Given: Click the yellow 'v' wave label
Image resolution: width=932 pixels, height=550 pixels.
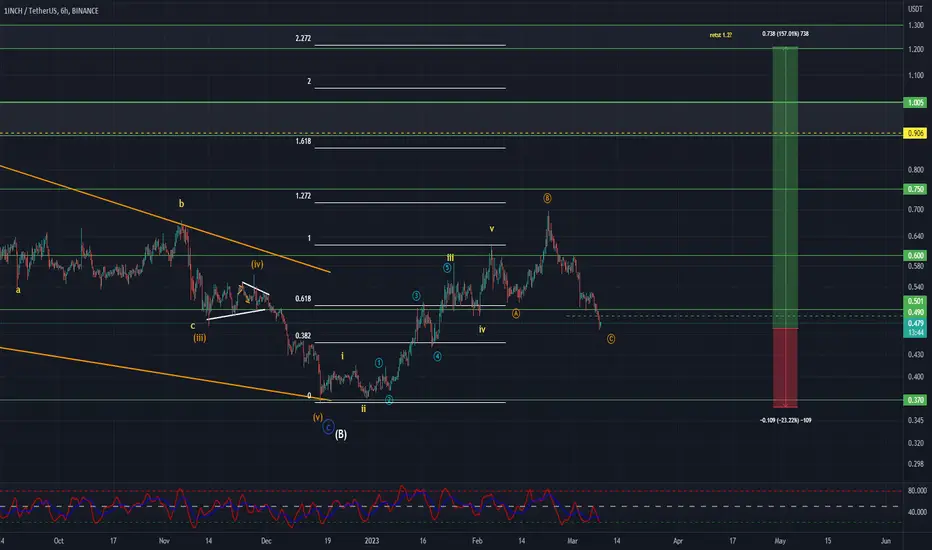Looking at the screenshot, I should (492, 228).
